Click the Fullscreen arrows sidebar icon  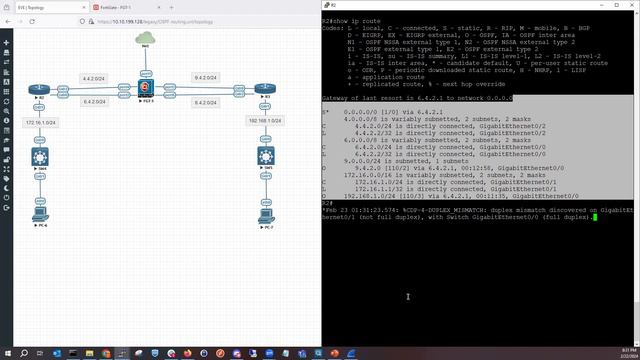pos(6,169)
